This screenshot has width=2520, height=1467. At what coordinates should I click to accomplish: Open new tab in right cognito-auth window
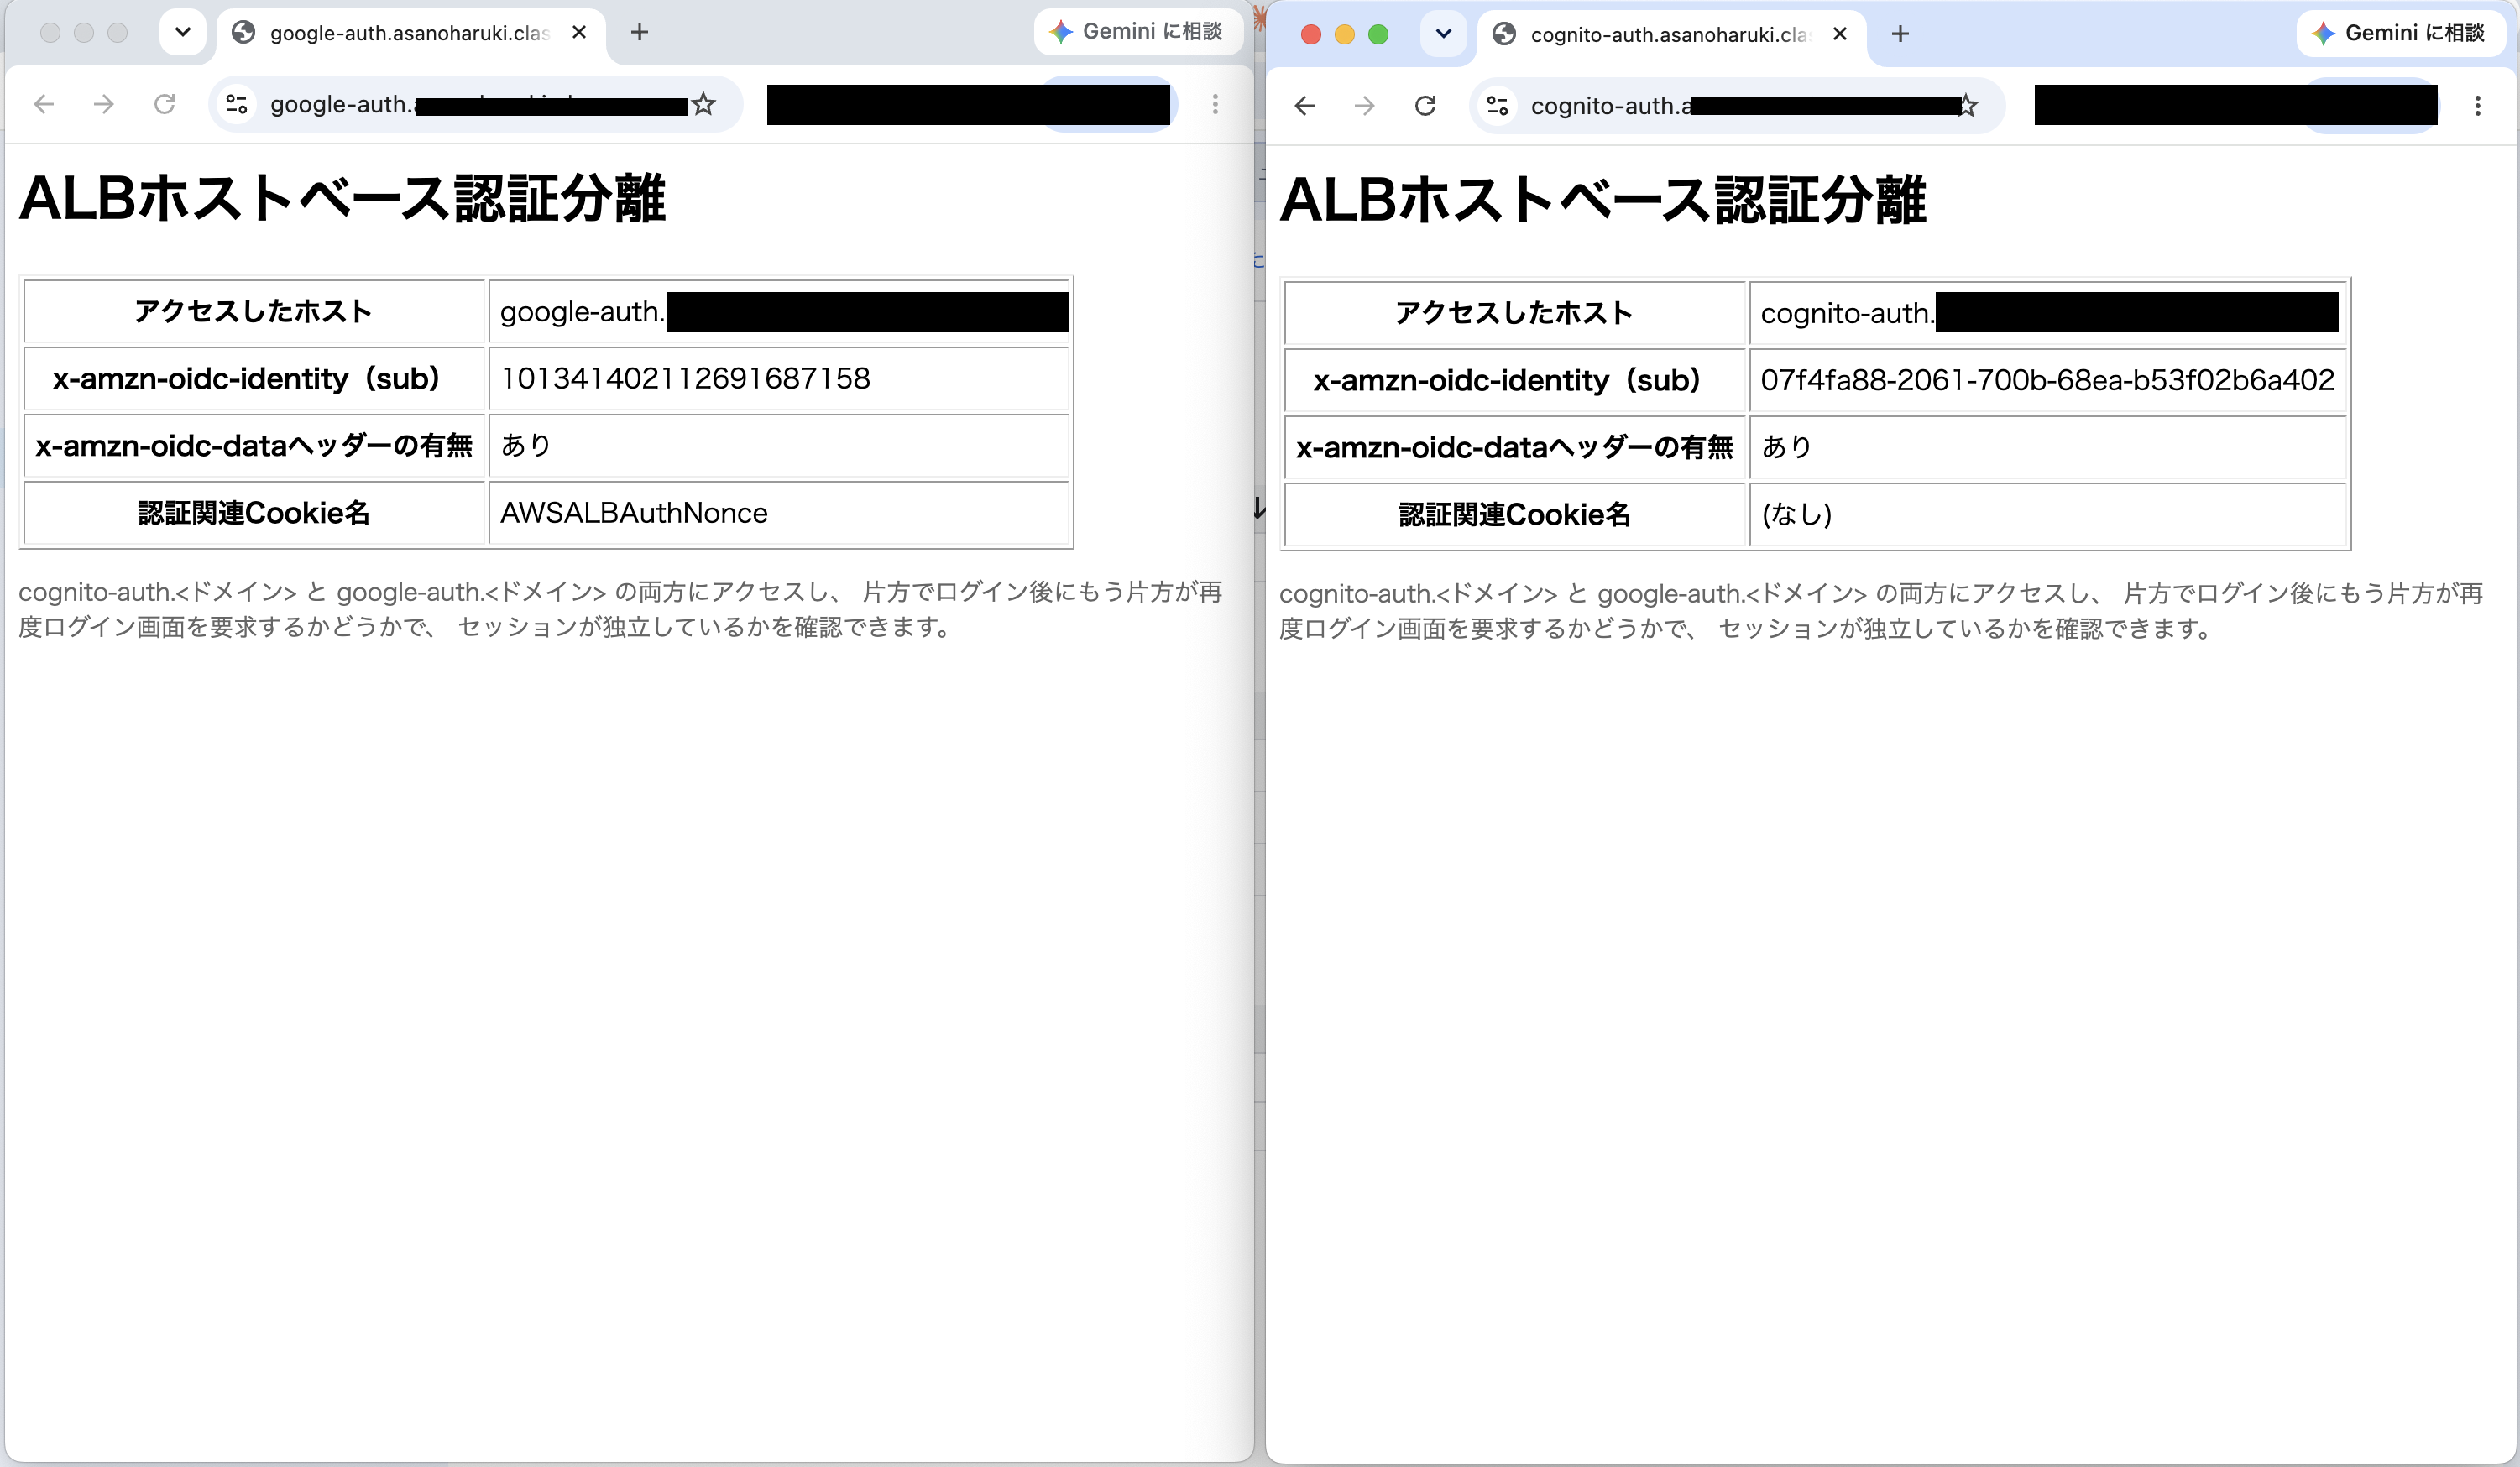[1901, 34]
